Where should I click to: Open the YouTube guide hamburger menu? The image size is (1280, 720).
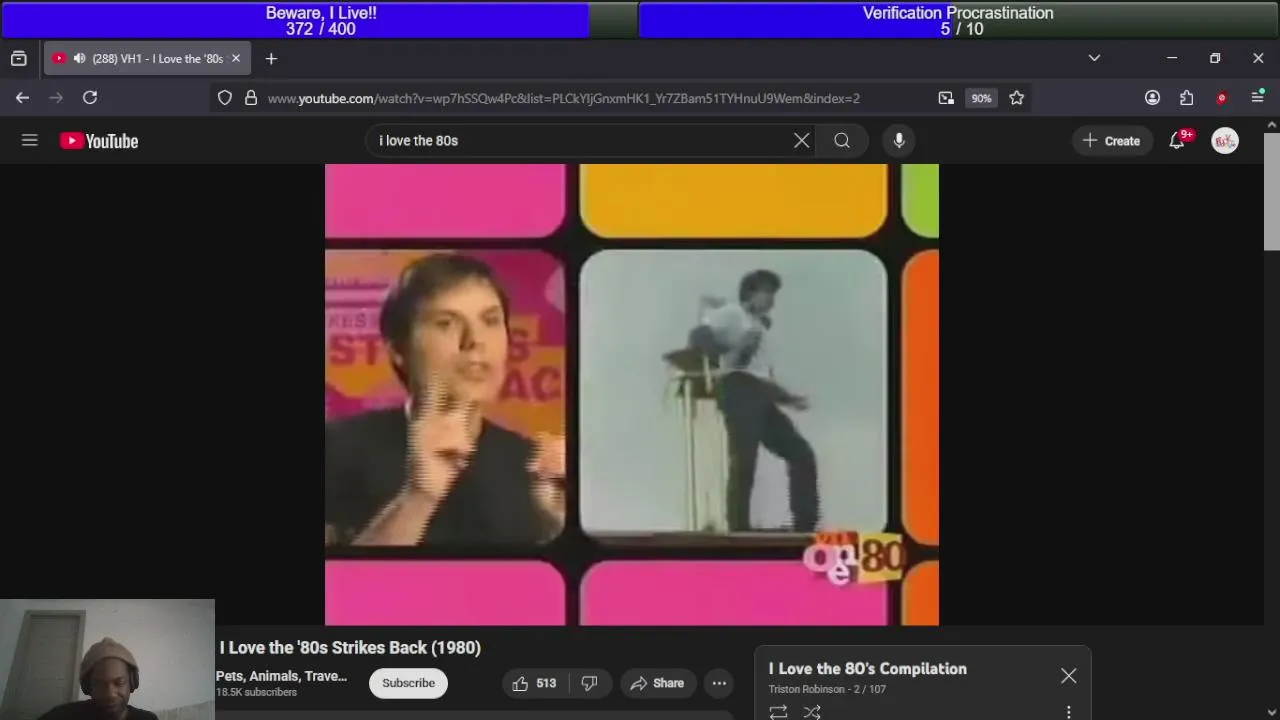(29, 141)
